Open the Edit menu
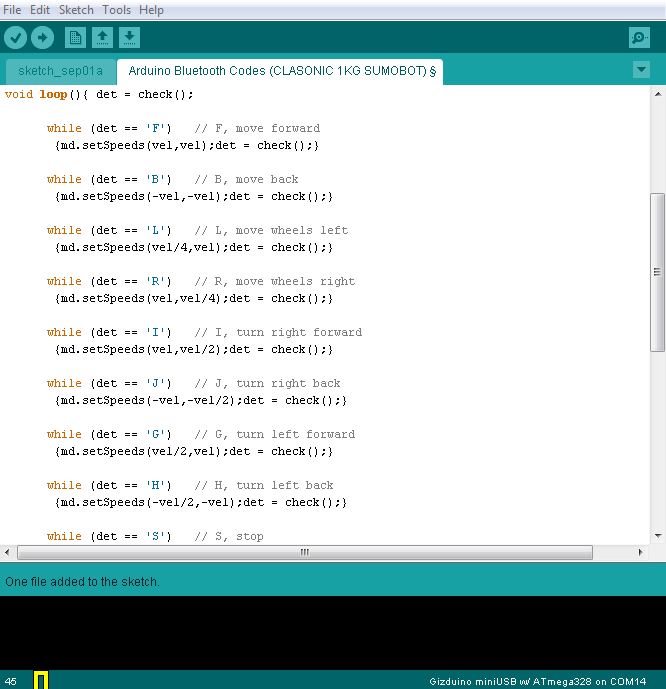Image resolution: width=666 pixels, height=689 pixels. [40, 10]
